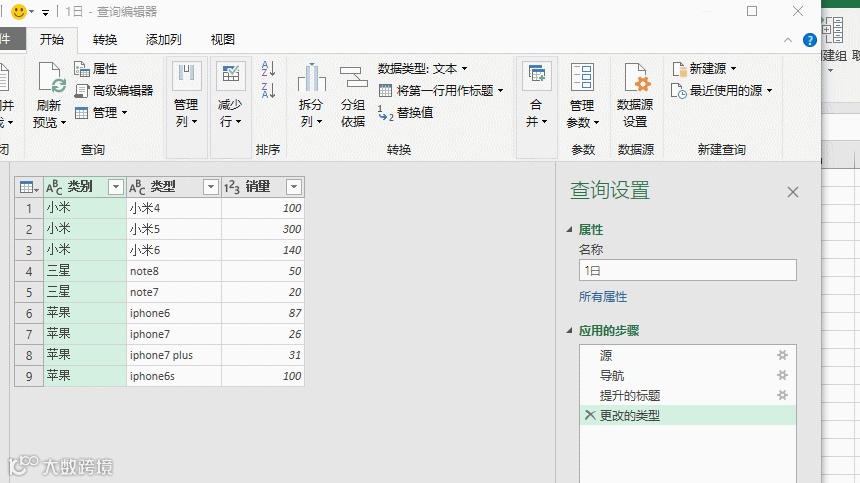
Task: Open the 刷新预览 dropdown arrow
Action: click(63, 122)
